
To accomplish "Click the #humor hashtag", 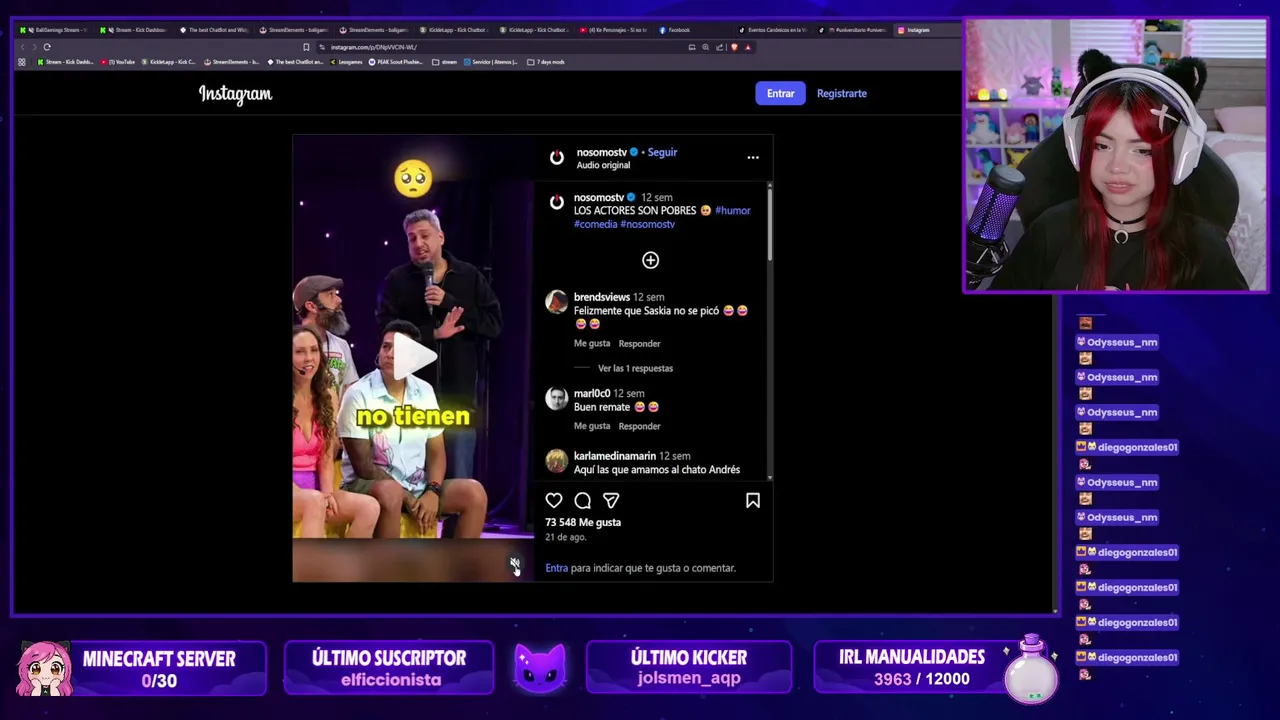I will [x=732, y=210].
